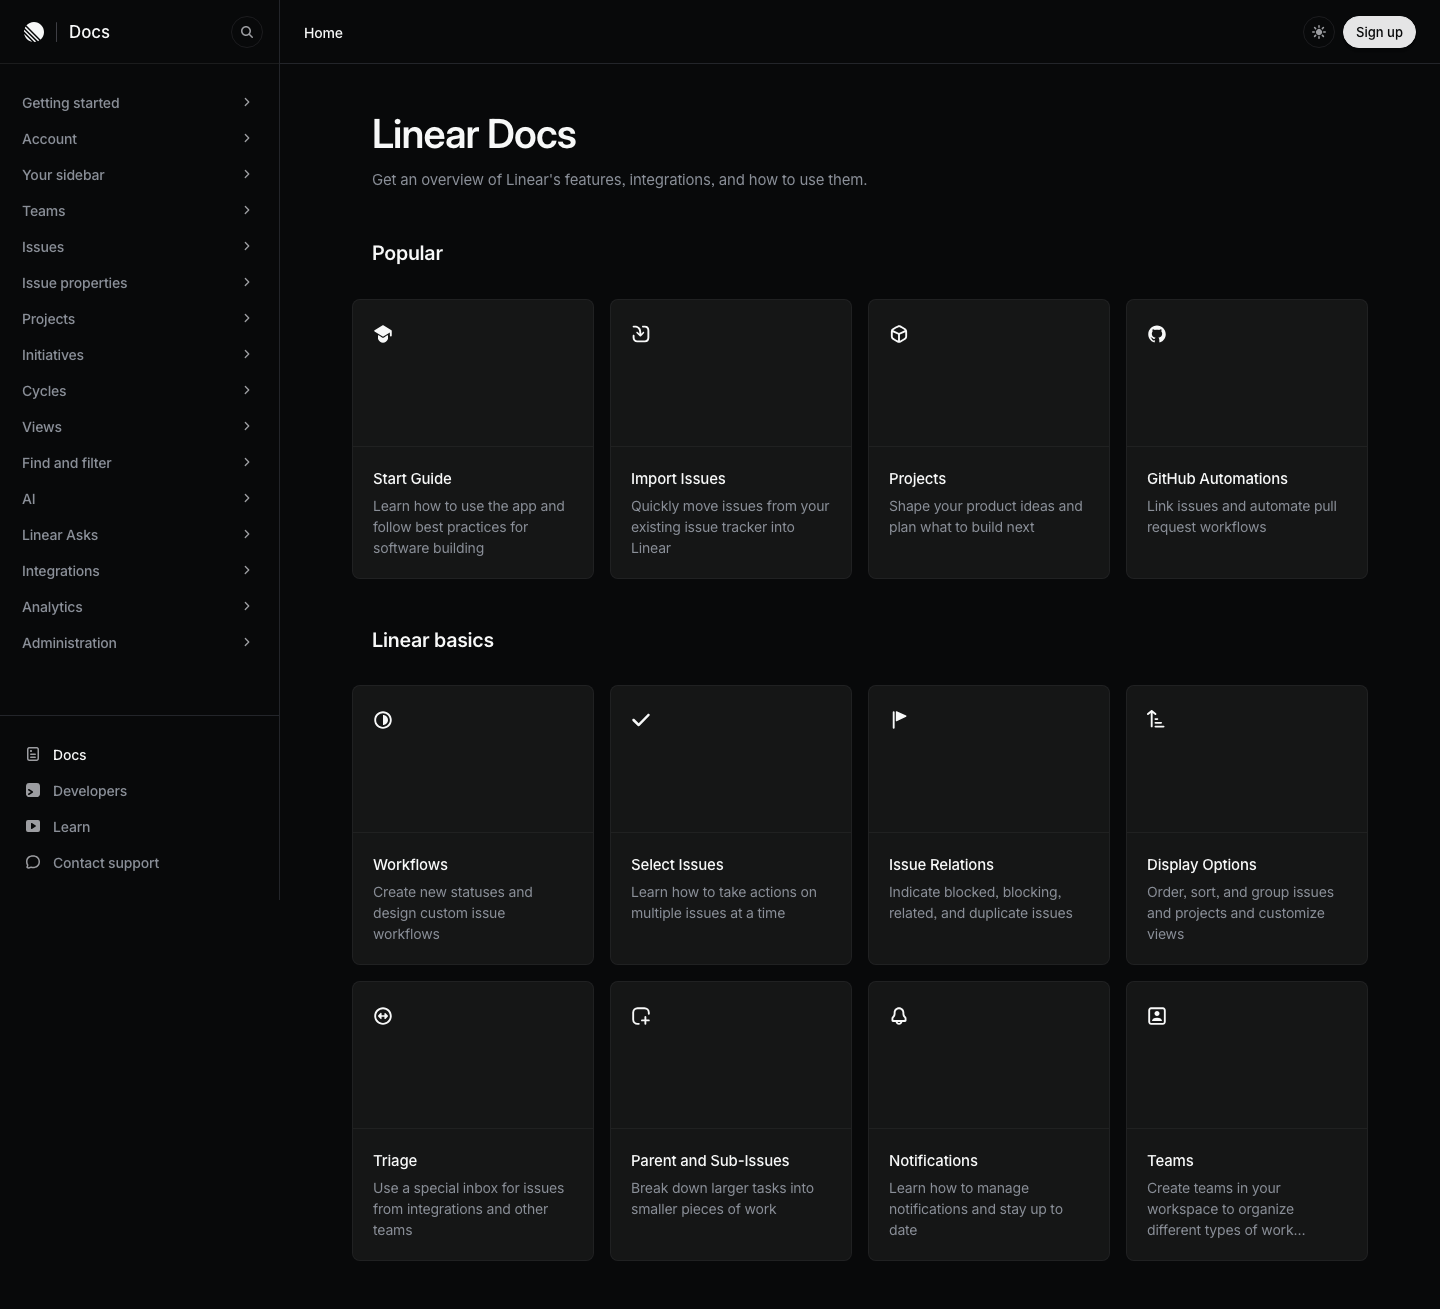This screenshot has width=1440, height=1309.
Task: Click the Issue Relations flag icon
Action: (899, 720)
